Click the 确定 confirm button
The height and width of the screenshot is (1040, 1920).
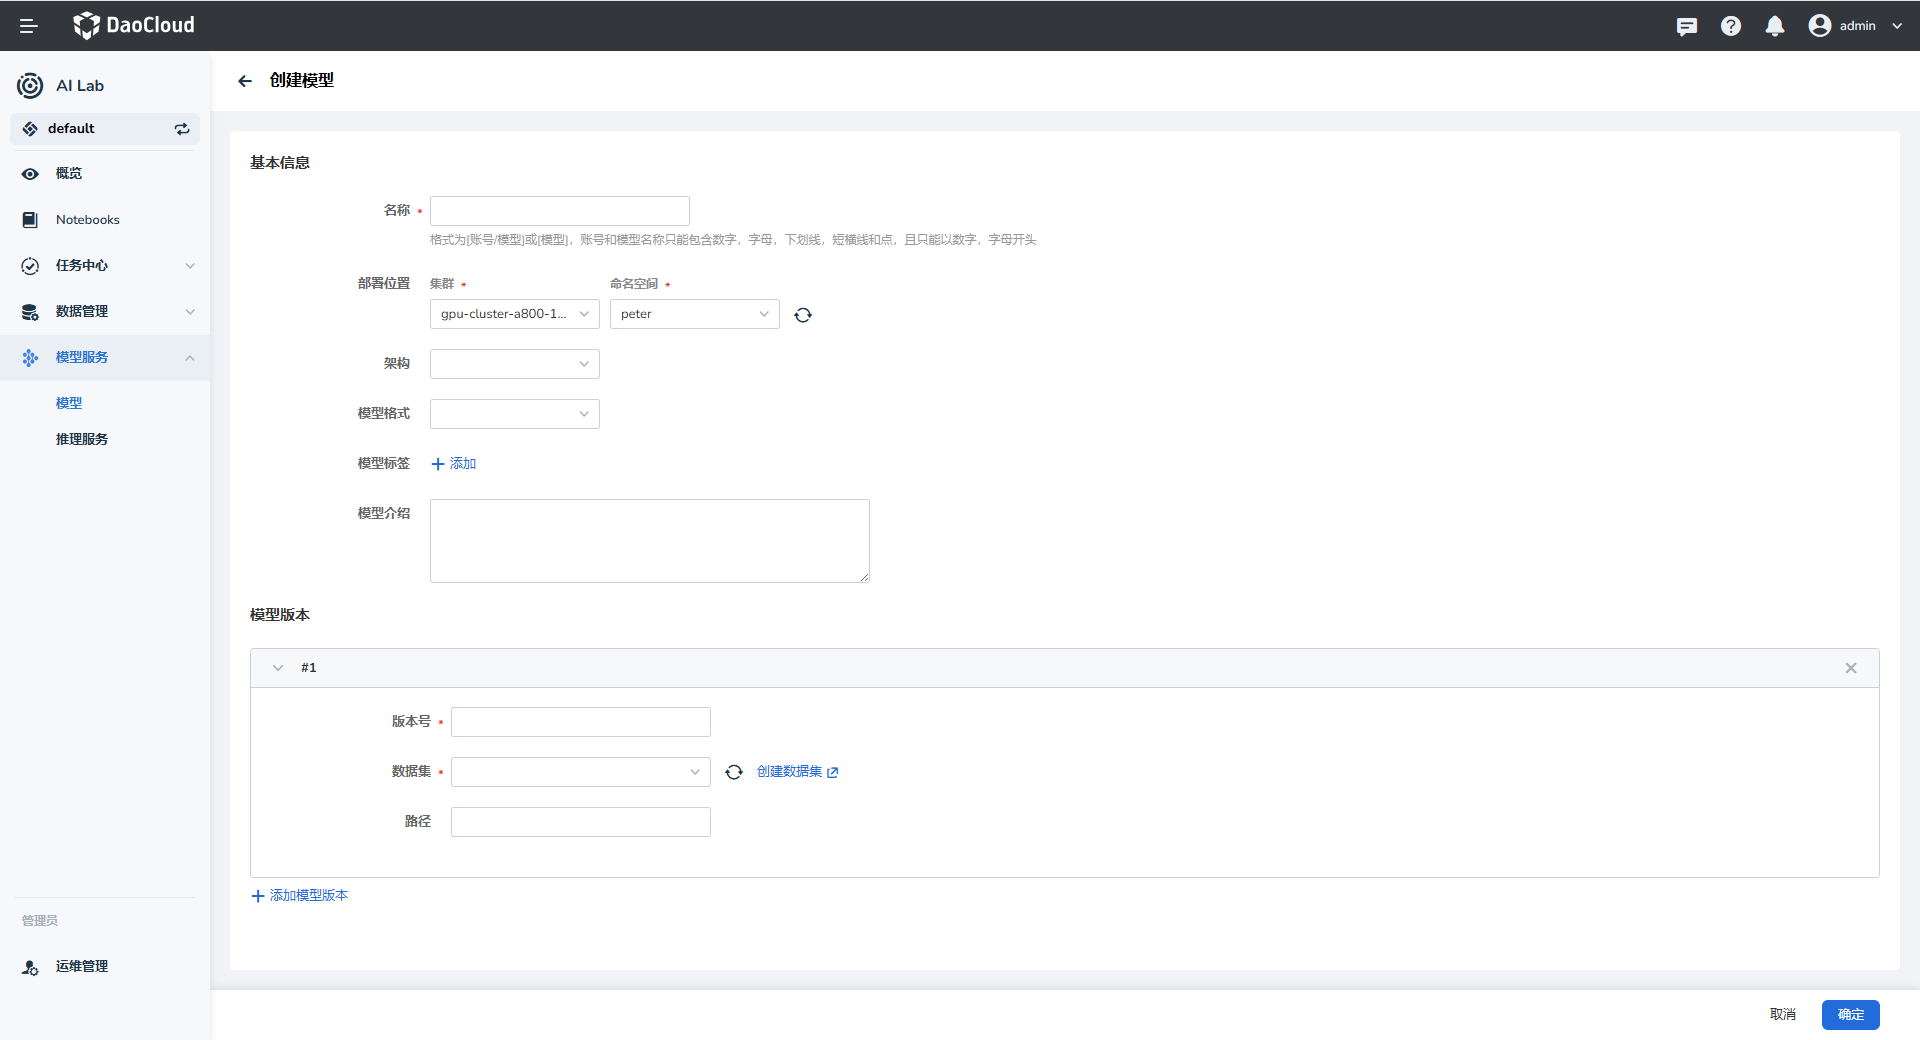tap(1850, 1014)
